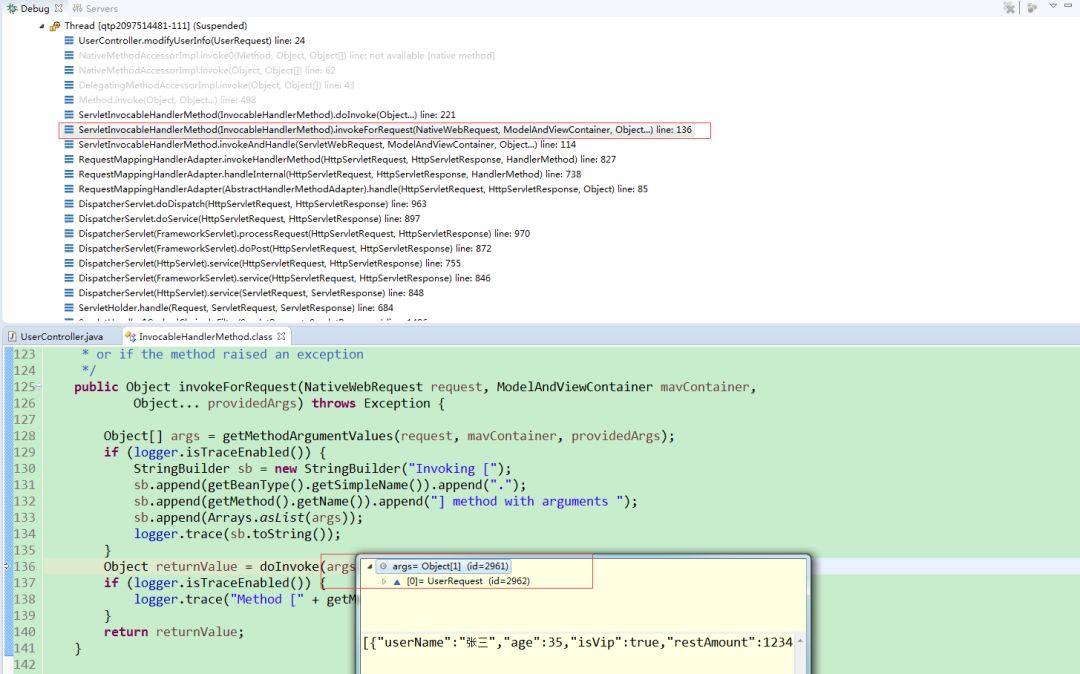Select HttpServlet.service line 848 frame
The height and width of the screenshot is (674, 1080).
pos(251,293)
